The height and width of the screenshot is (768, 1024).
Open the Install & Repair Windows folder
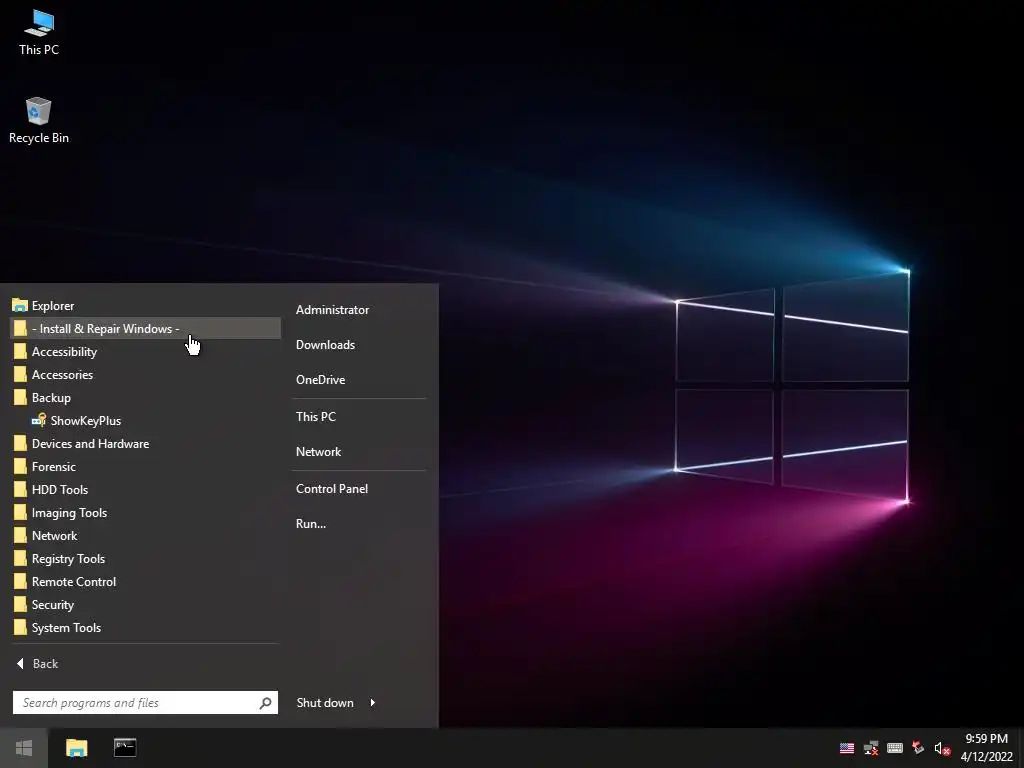(145, 328)
